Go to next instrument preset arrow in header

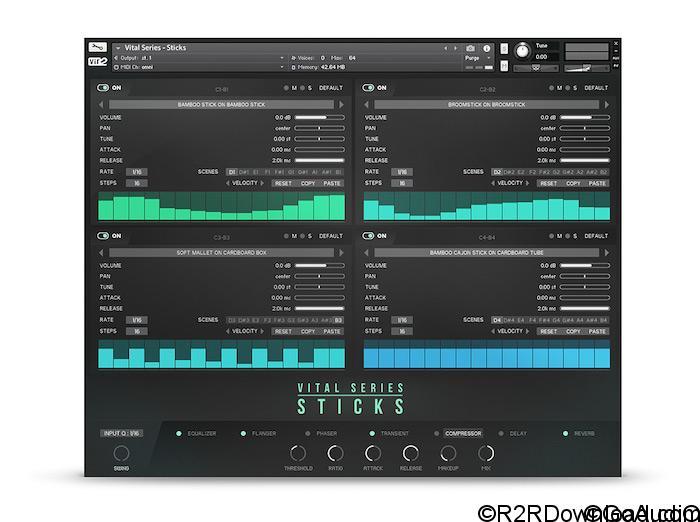click(x=455, y=48)
